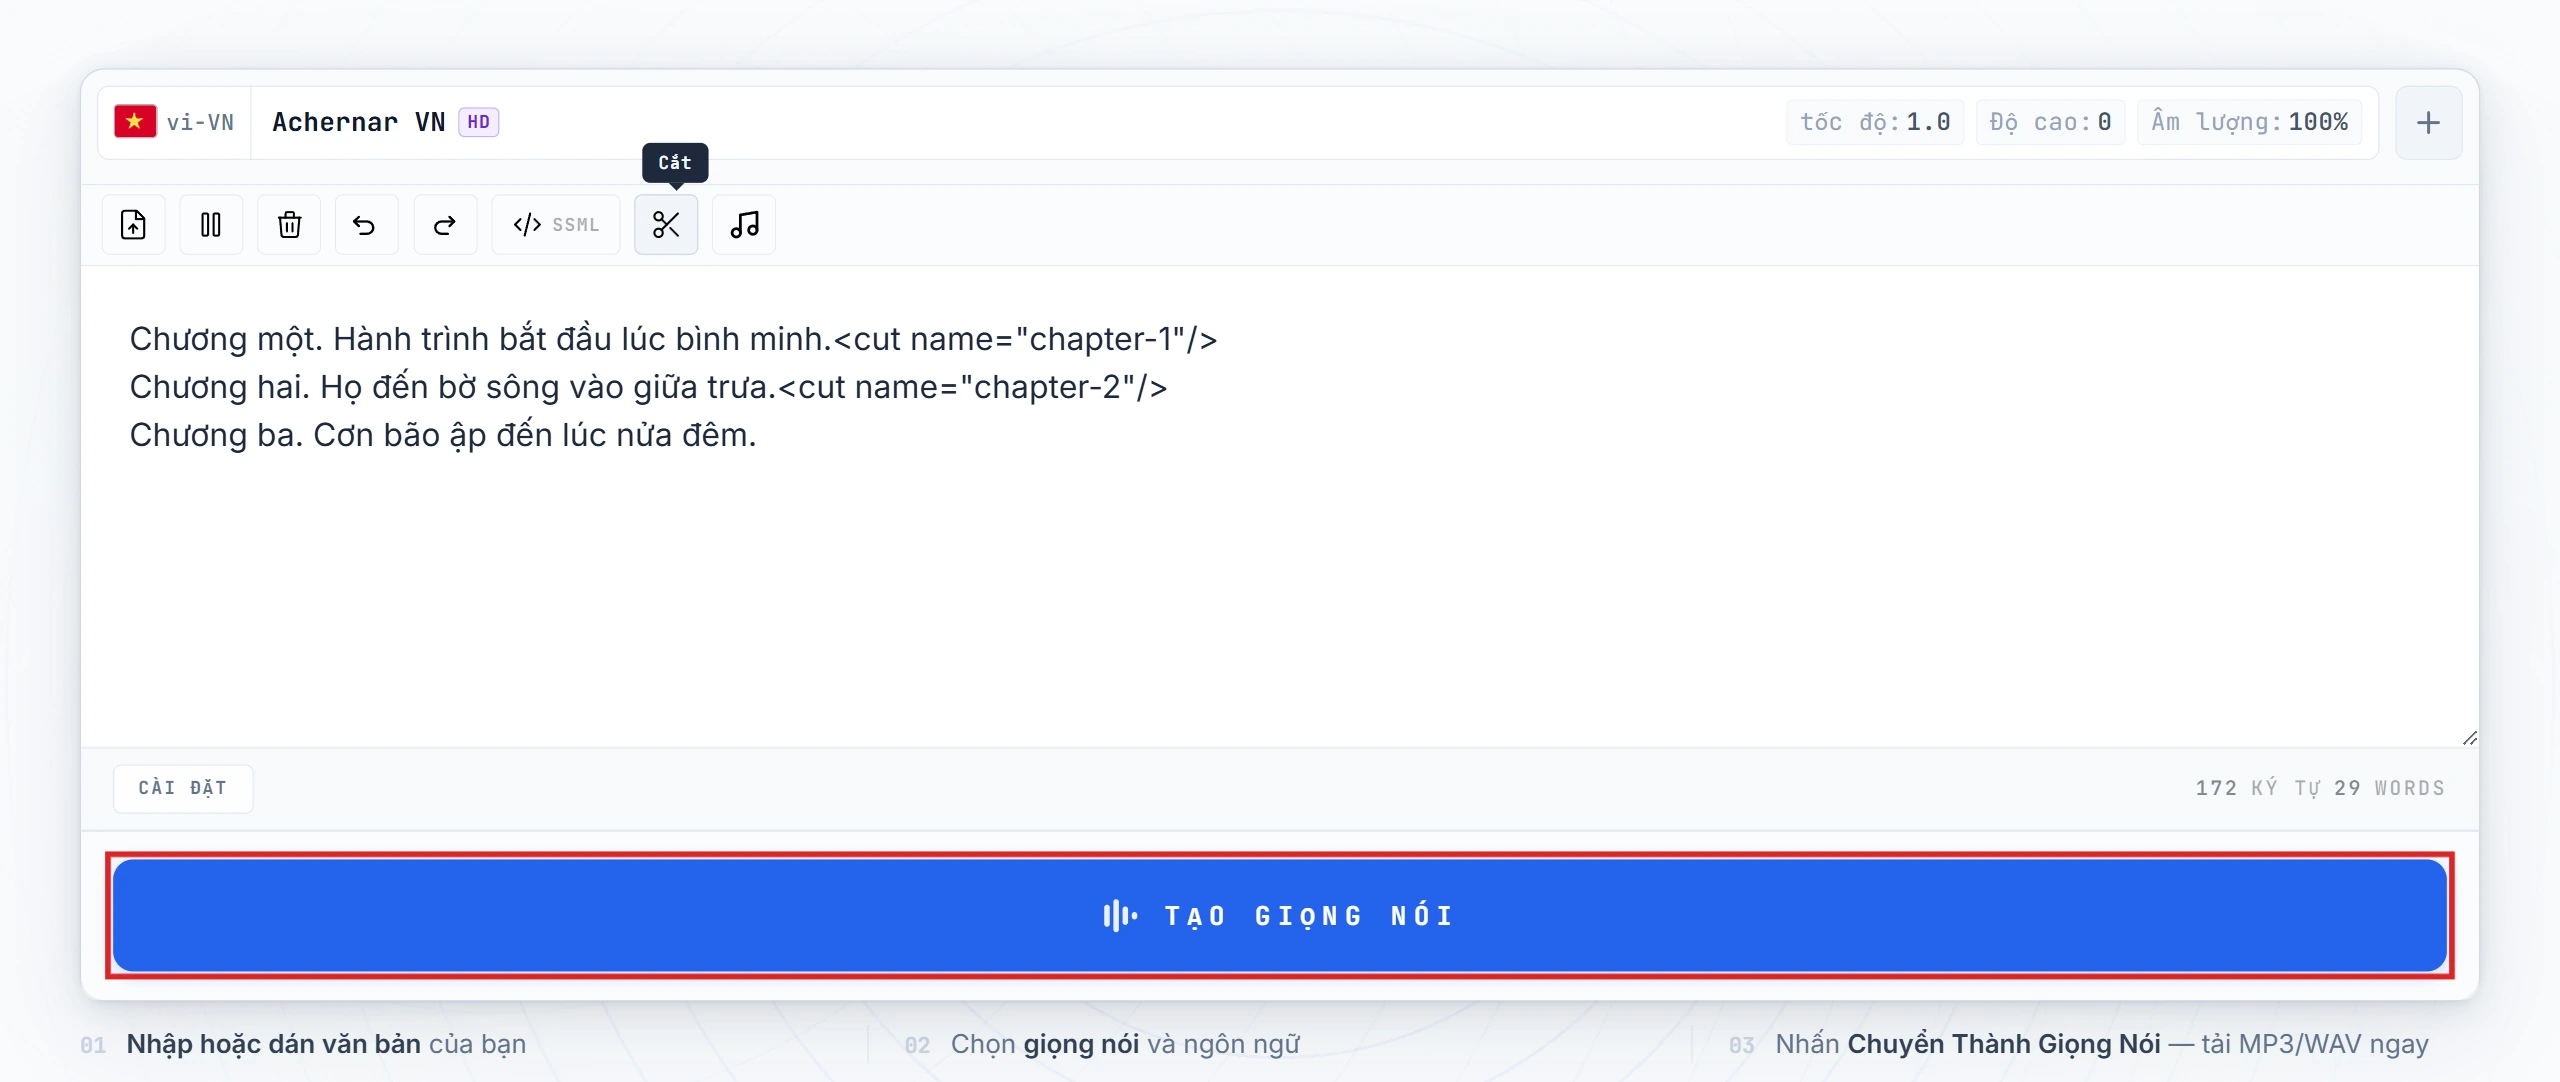Click inside the text editing area
This screenshot has width=2560, height=1082.
coord(1200,550)
